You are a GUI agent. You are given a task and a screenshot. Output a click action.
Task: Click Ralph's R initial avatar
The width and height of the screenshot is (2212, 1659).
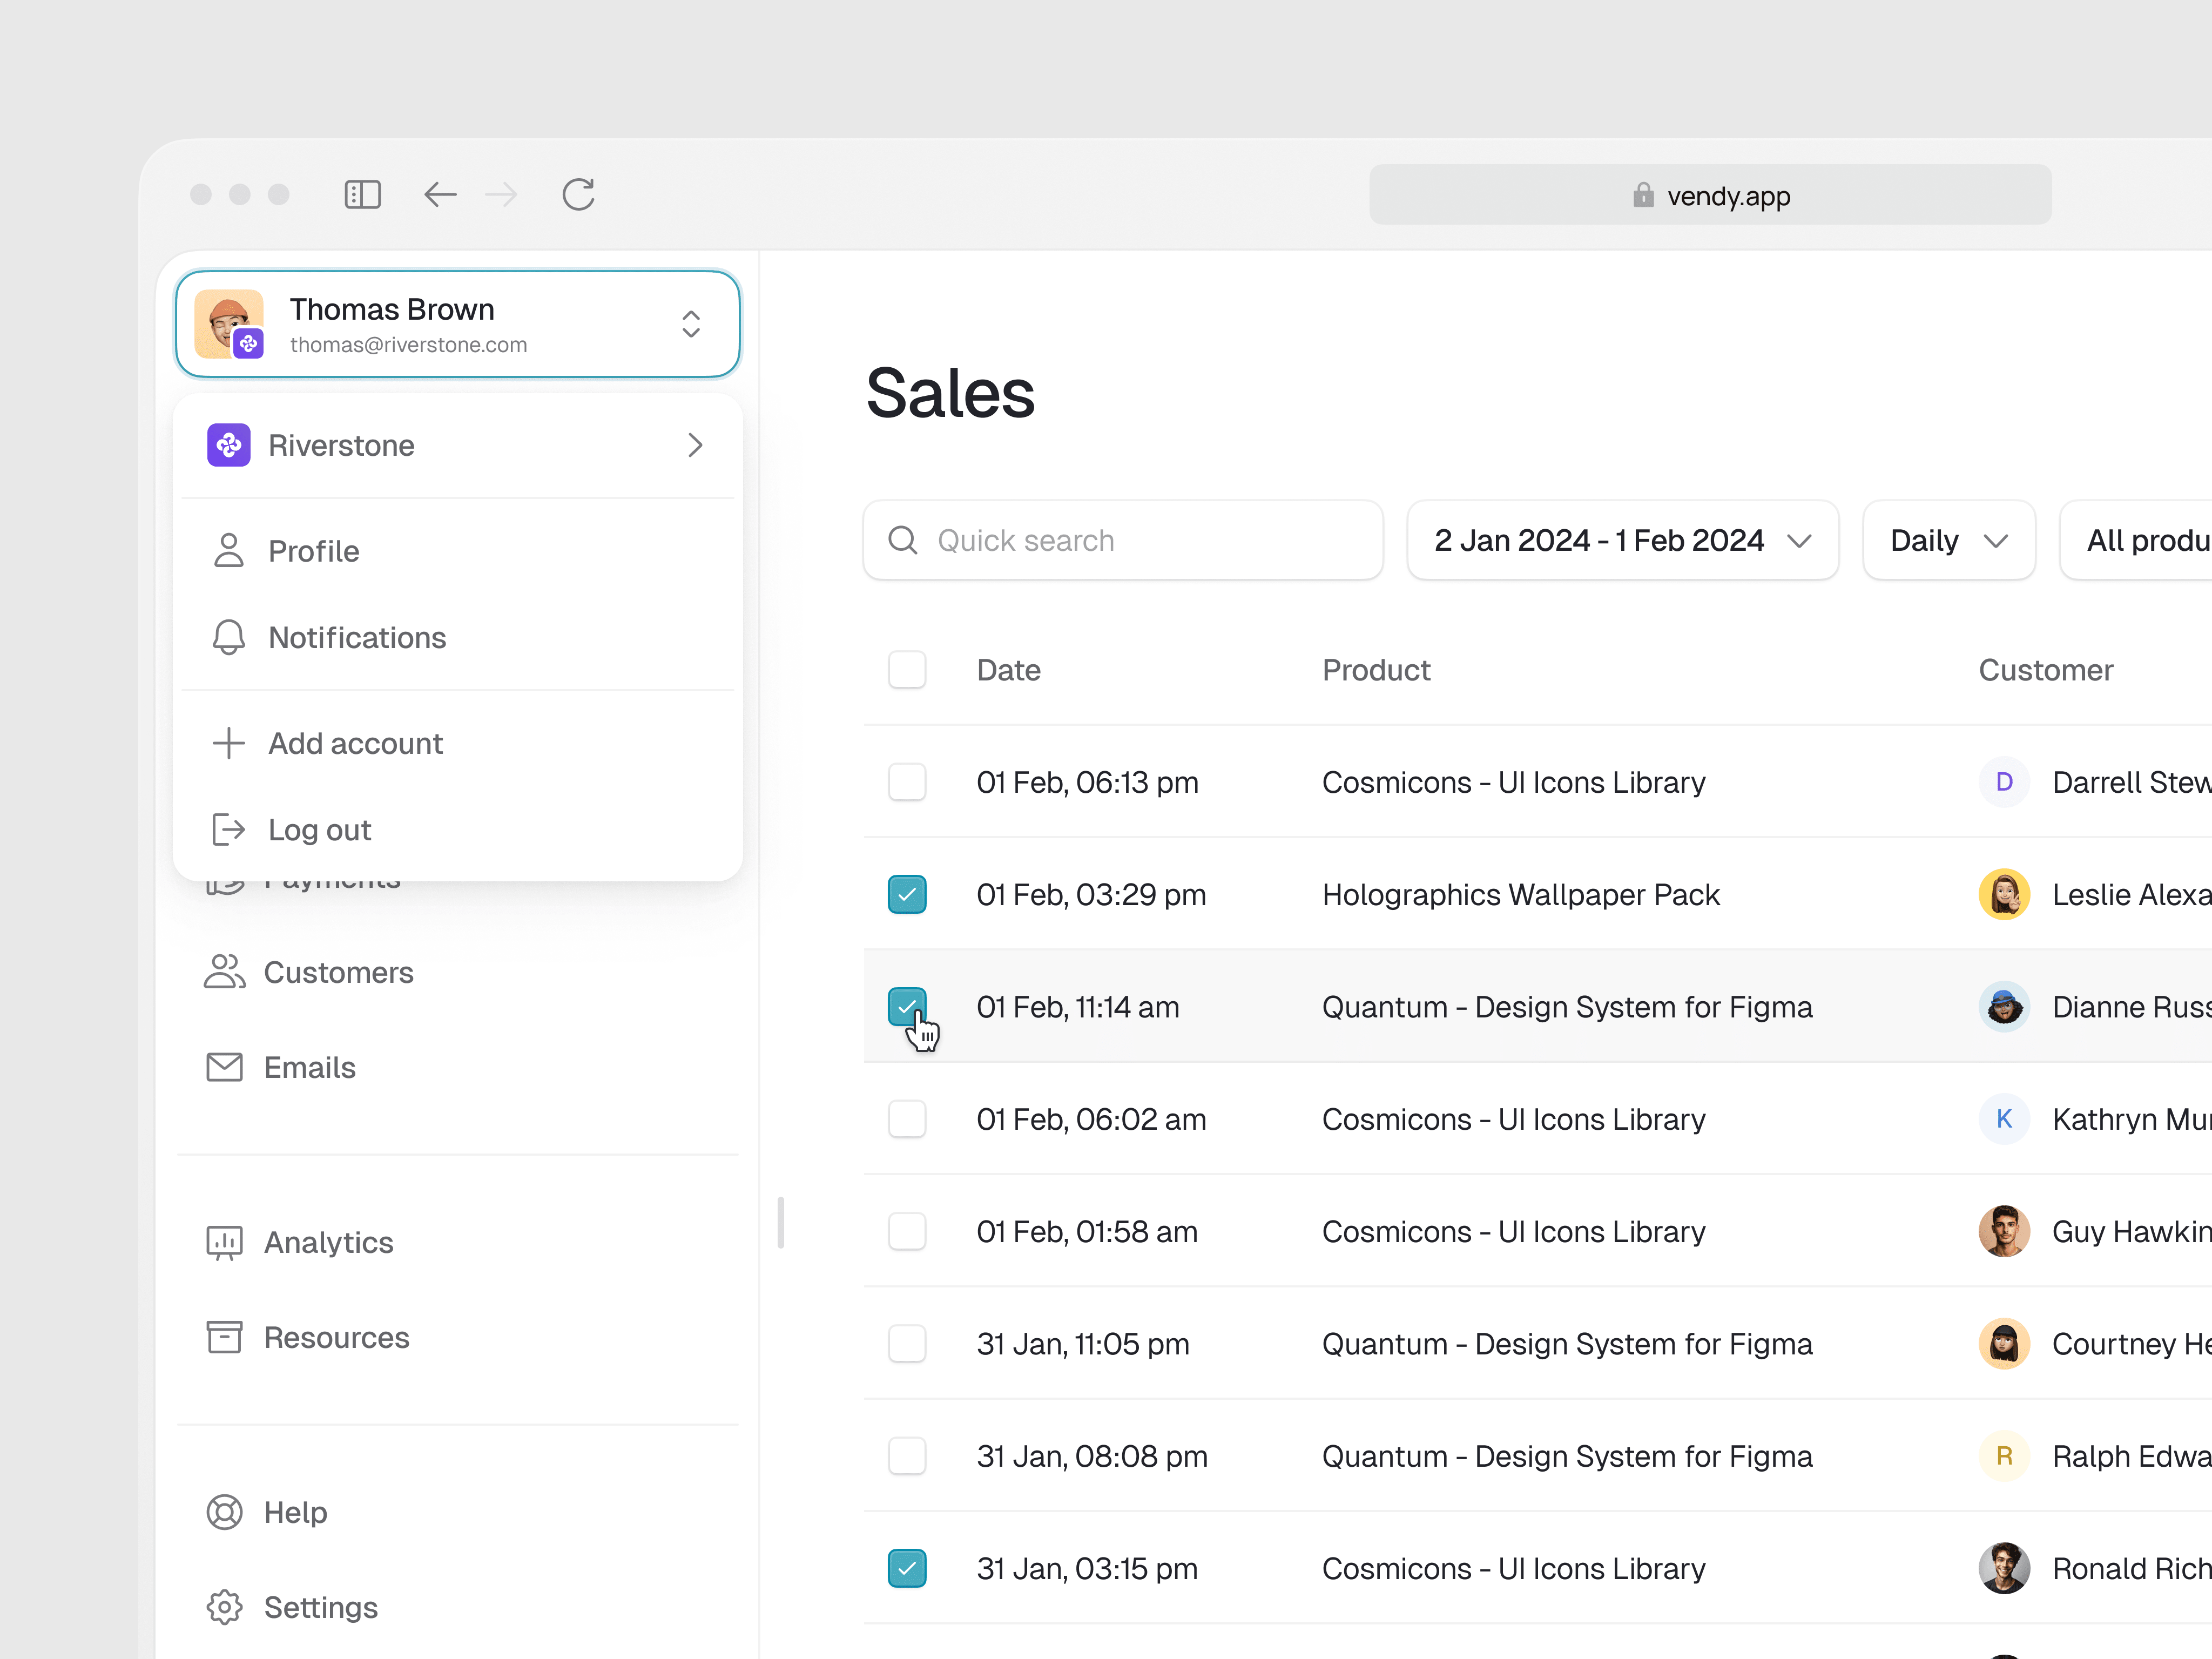[2004, 1456]
